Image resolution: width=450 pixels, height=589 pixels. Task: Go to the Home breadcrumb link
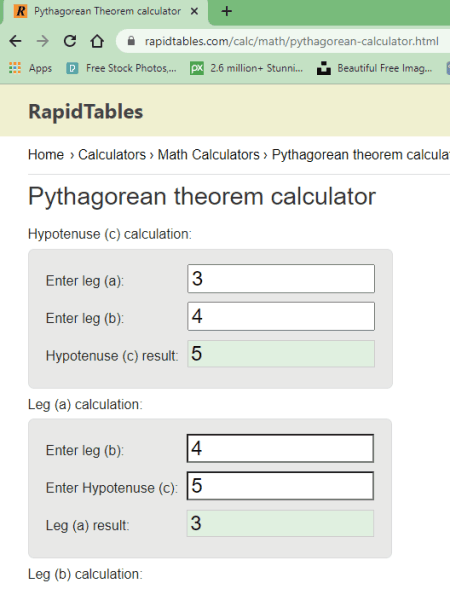click(x=46, y=154)
